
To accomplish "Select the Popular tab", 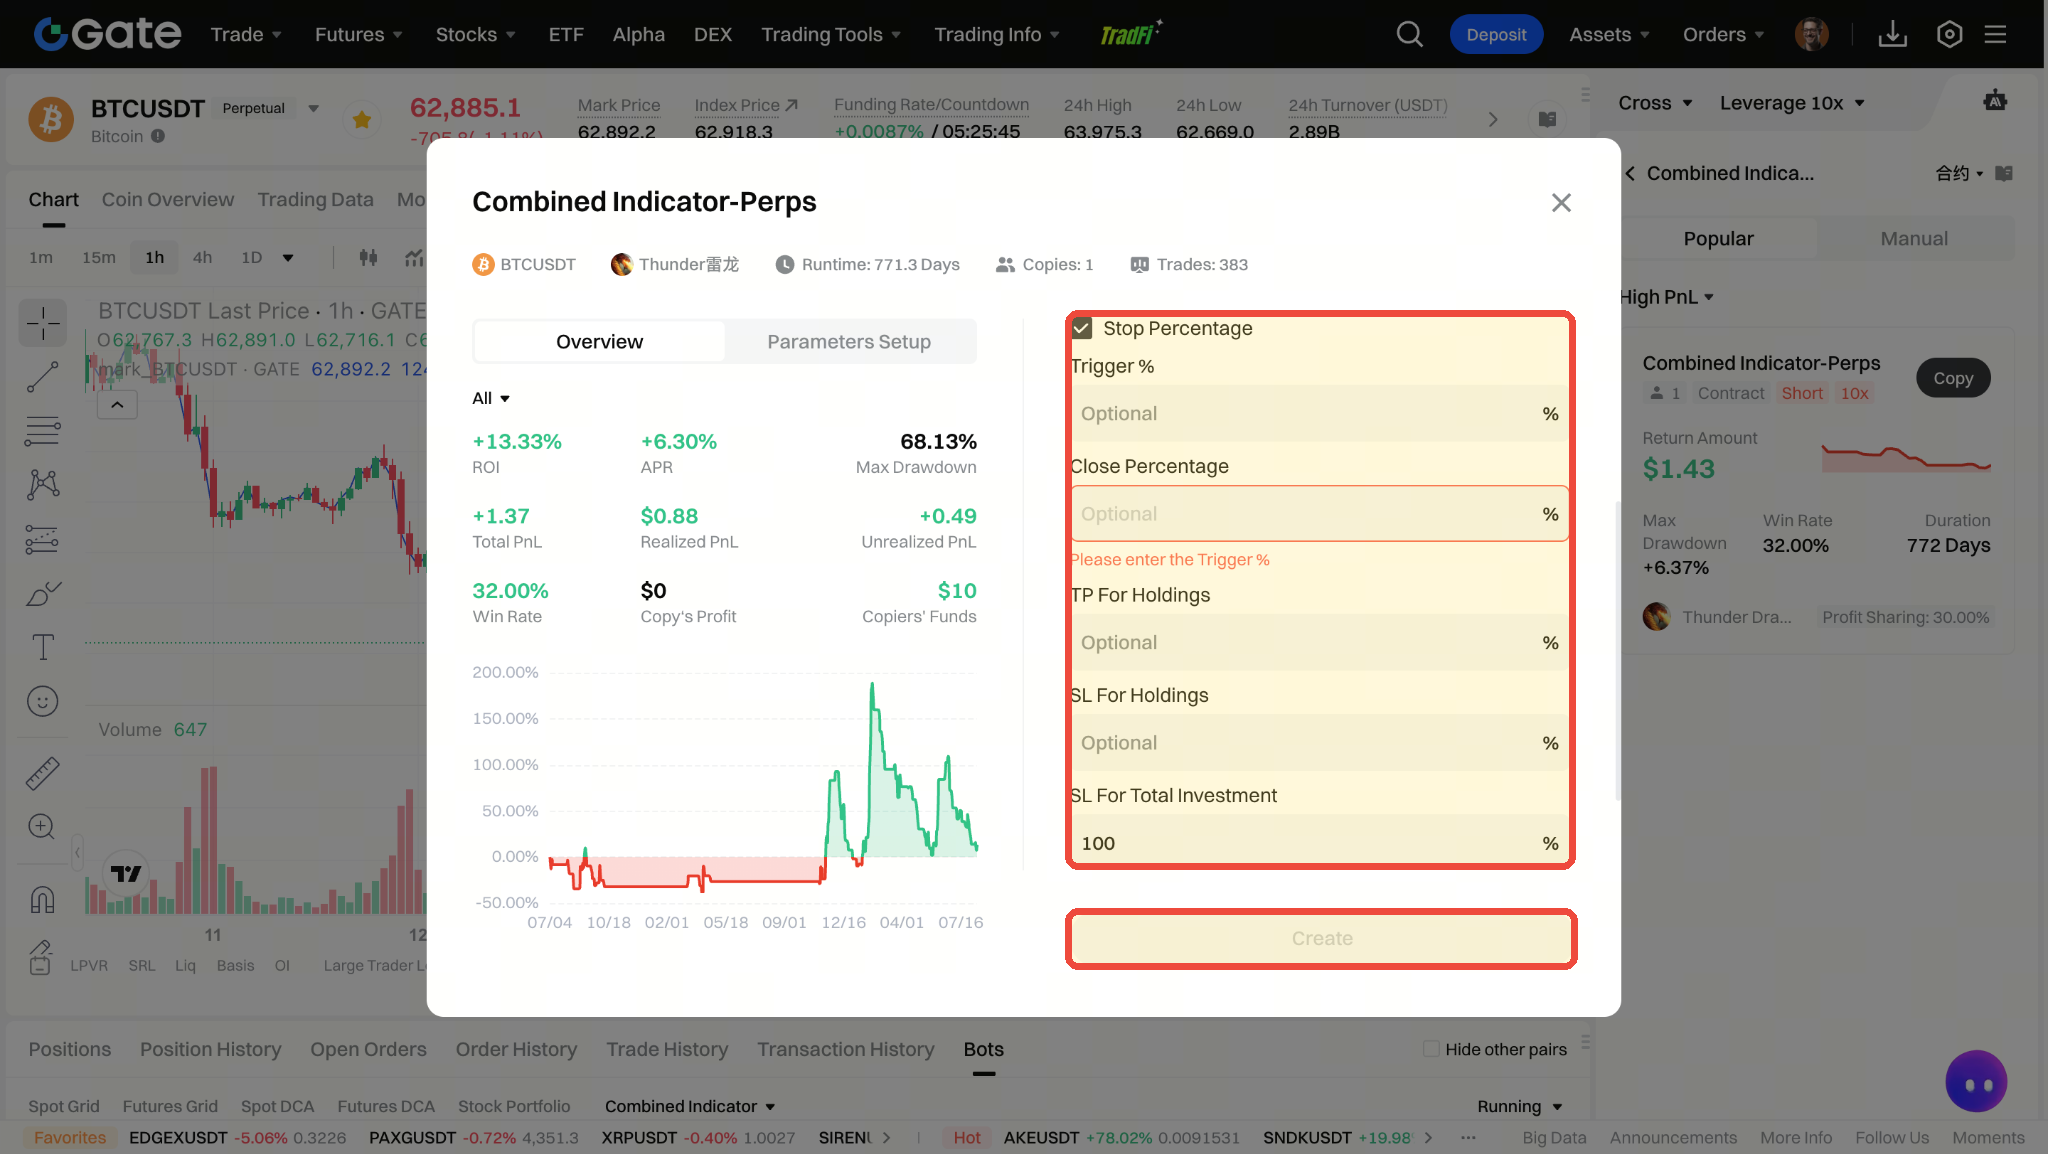I will [1718, 238].
